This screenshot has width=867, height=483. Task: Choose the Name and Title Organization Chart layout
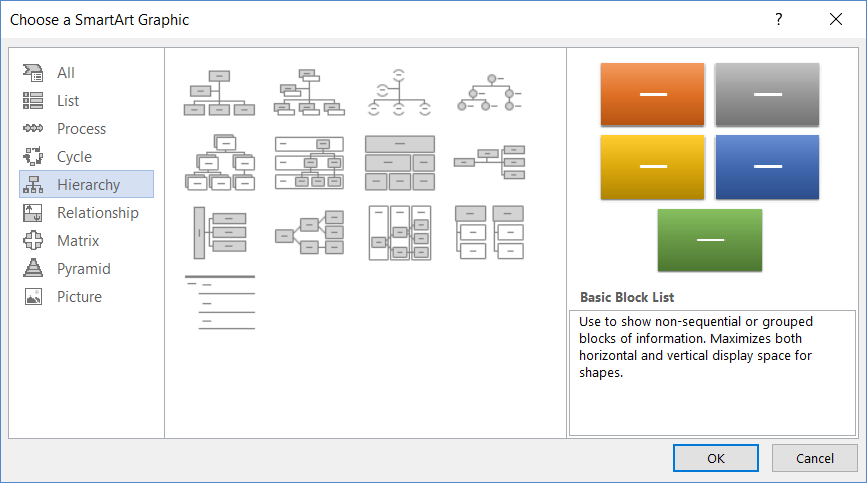309,92
